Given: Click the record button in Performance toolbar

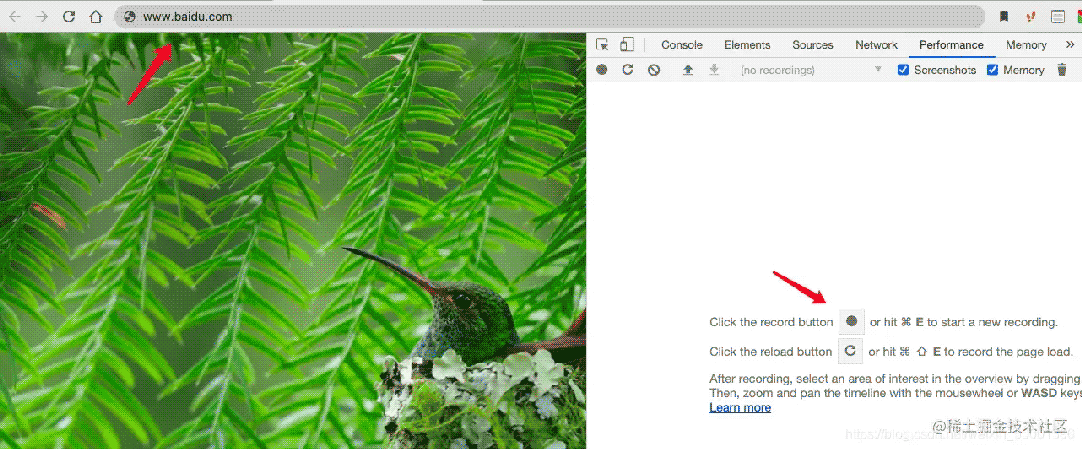Looking at the screenshot, I should click(x=602, y=70).
